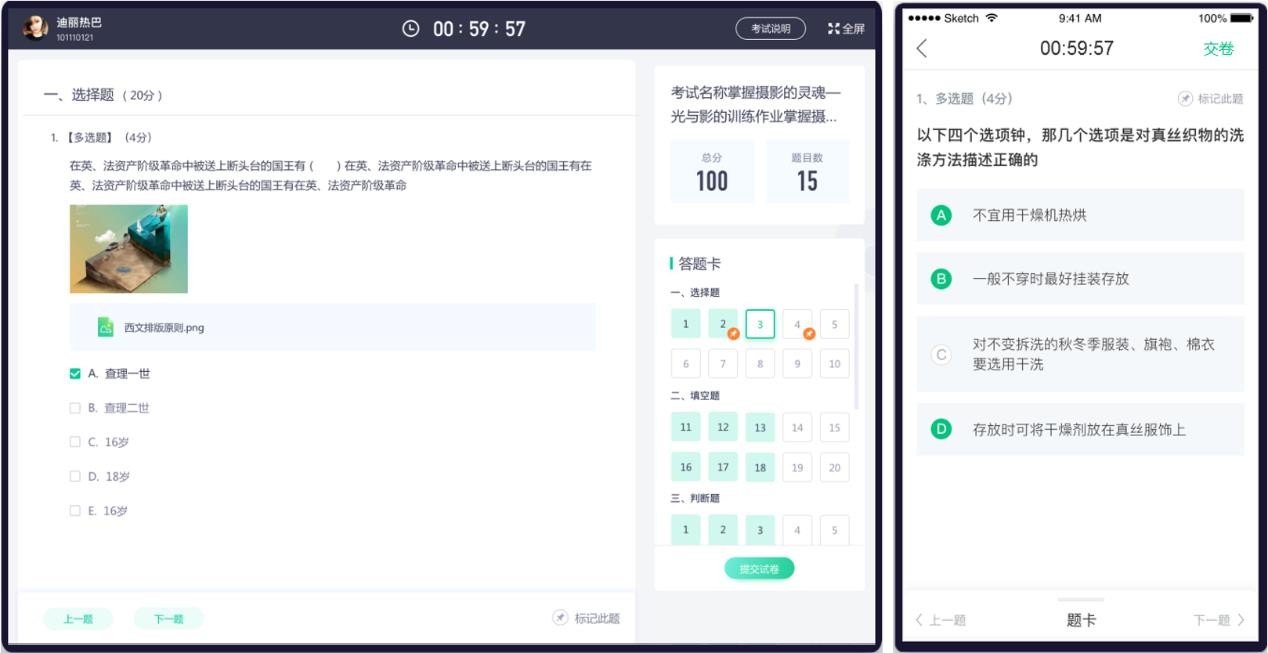Screen dimensions: 1268x653
Task: Tap the pin icon next to mobile 标记此题
Action: pyautogui.click(x=1185, y=99)
